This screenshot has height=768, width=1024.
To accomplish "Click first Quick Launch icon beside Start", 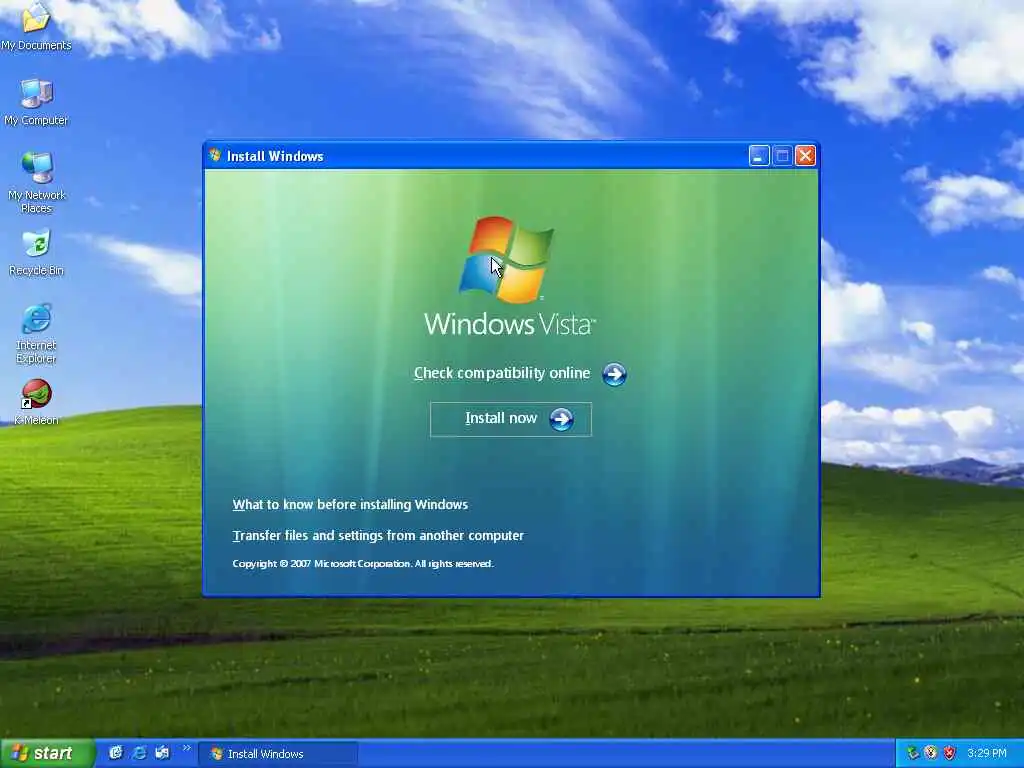I will 116,753.
